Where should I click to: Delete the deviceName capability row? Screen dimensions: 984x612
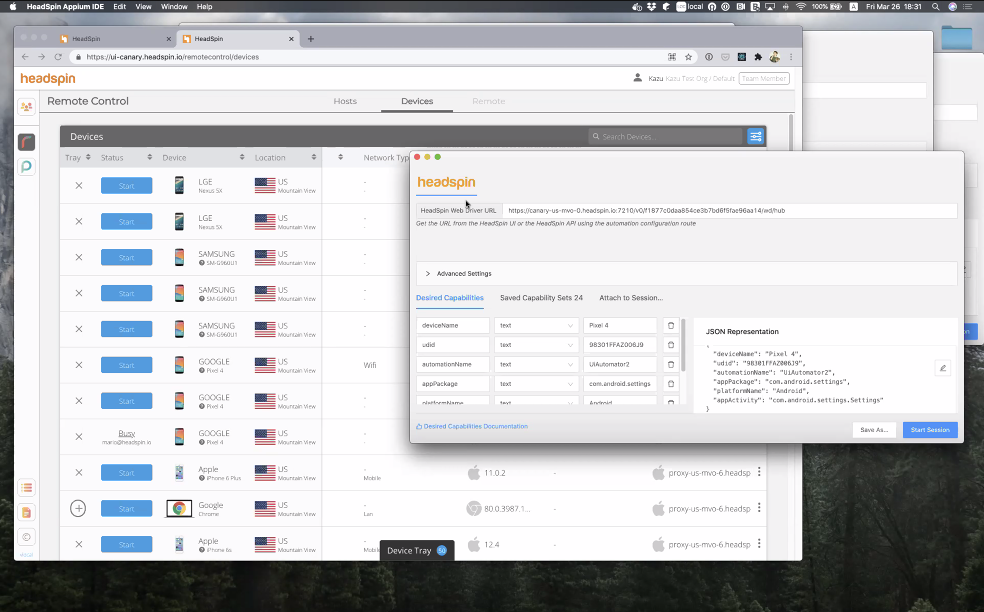pos(671,325)
